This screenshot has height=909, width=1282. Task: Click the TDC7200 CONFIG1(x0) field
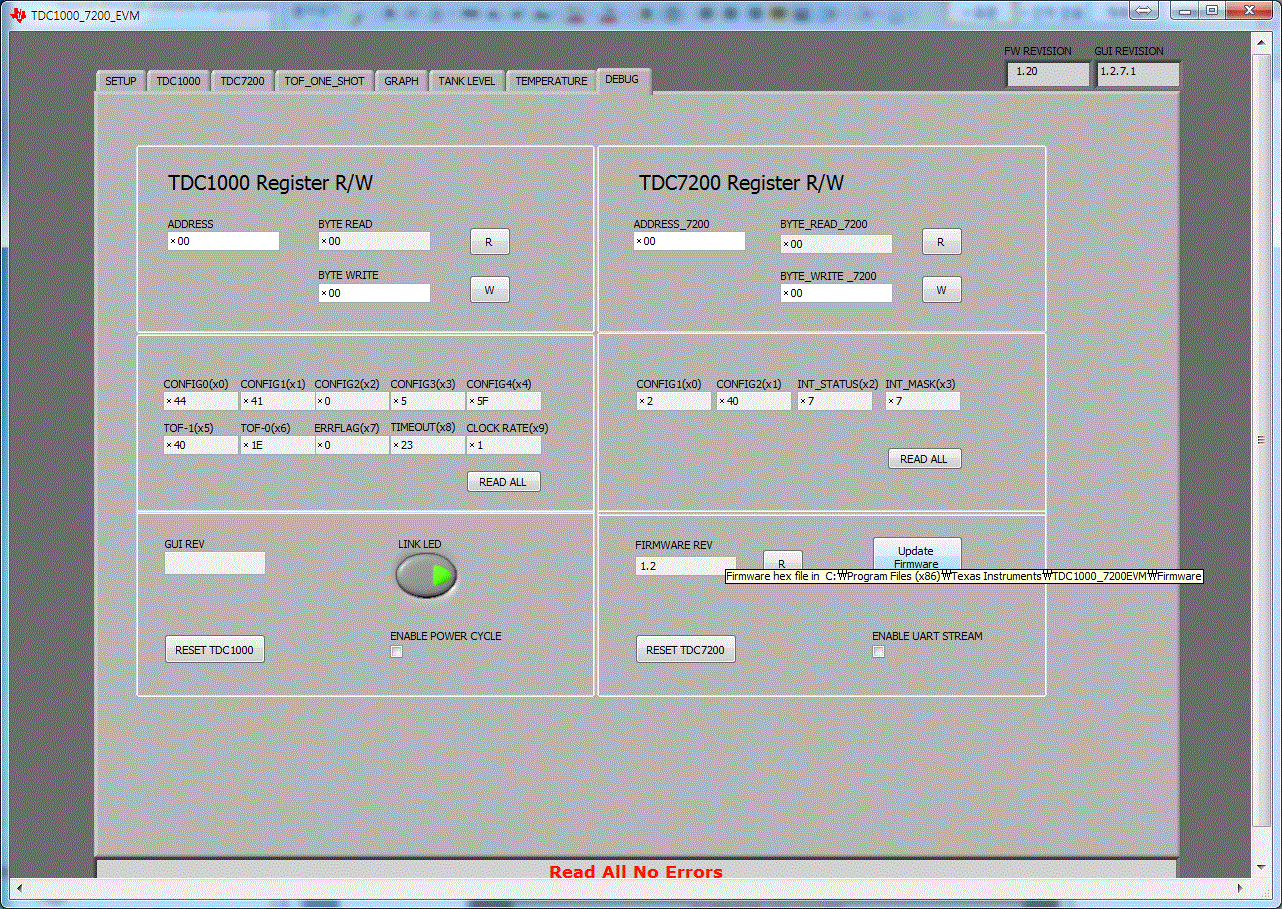(x=673, y=401)
